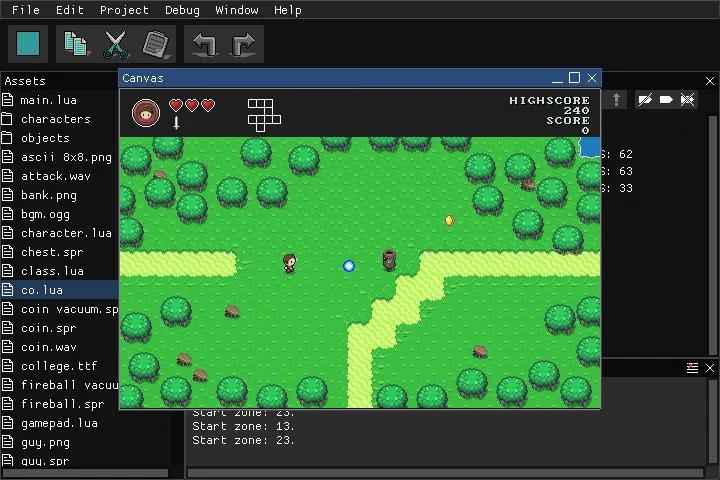Click the Paste clipboard icon
This screenshot has width=720, height=480.
tap(155, 44)
